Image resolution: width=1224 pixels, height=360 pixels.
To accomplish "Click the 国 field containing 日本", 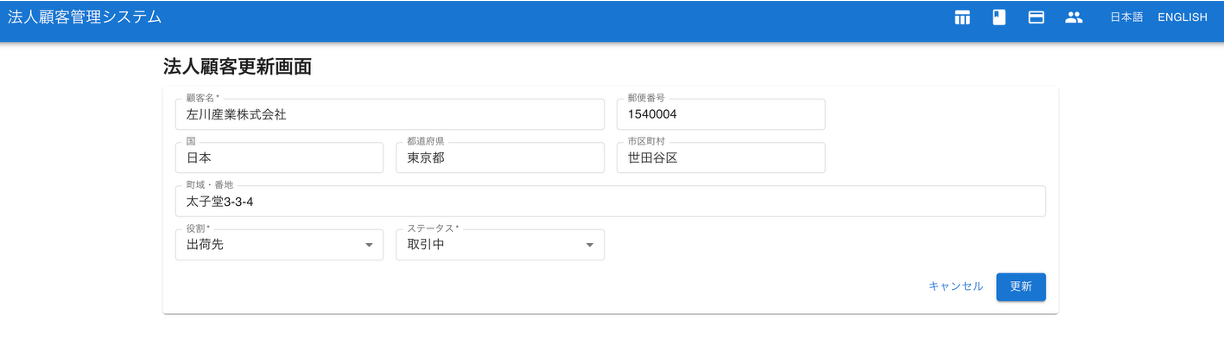I will [x=279, y=158].
